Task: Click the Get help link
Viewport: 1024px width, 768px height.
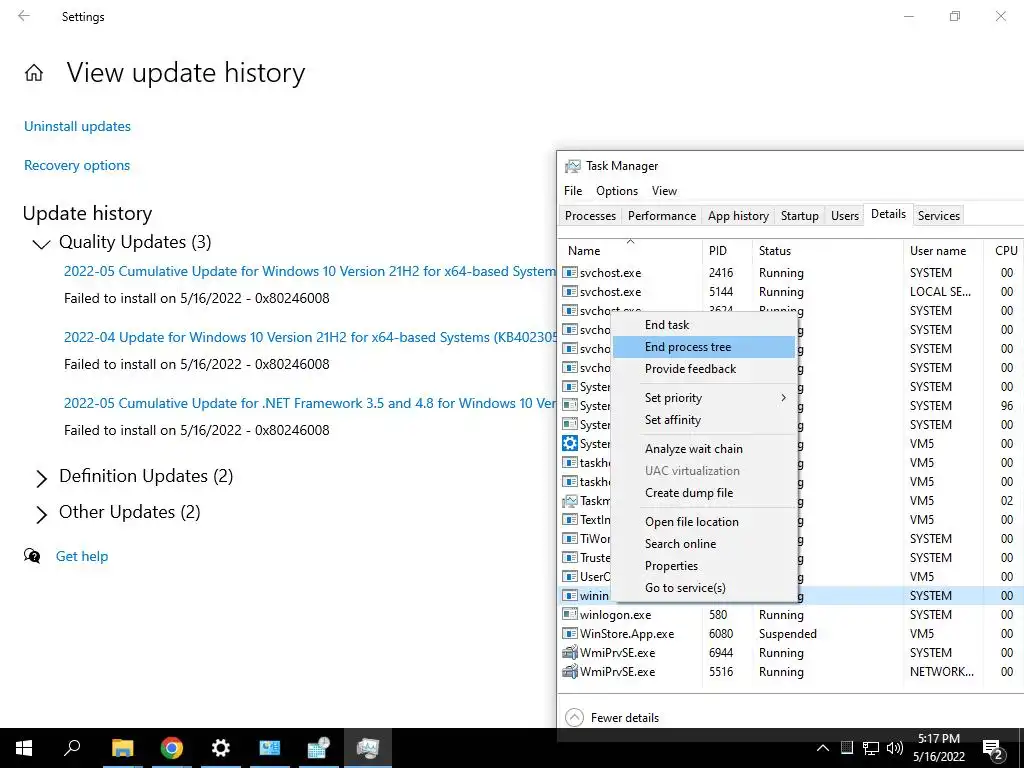Action: point(82,556)
